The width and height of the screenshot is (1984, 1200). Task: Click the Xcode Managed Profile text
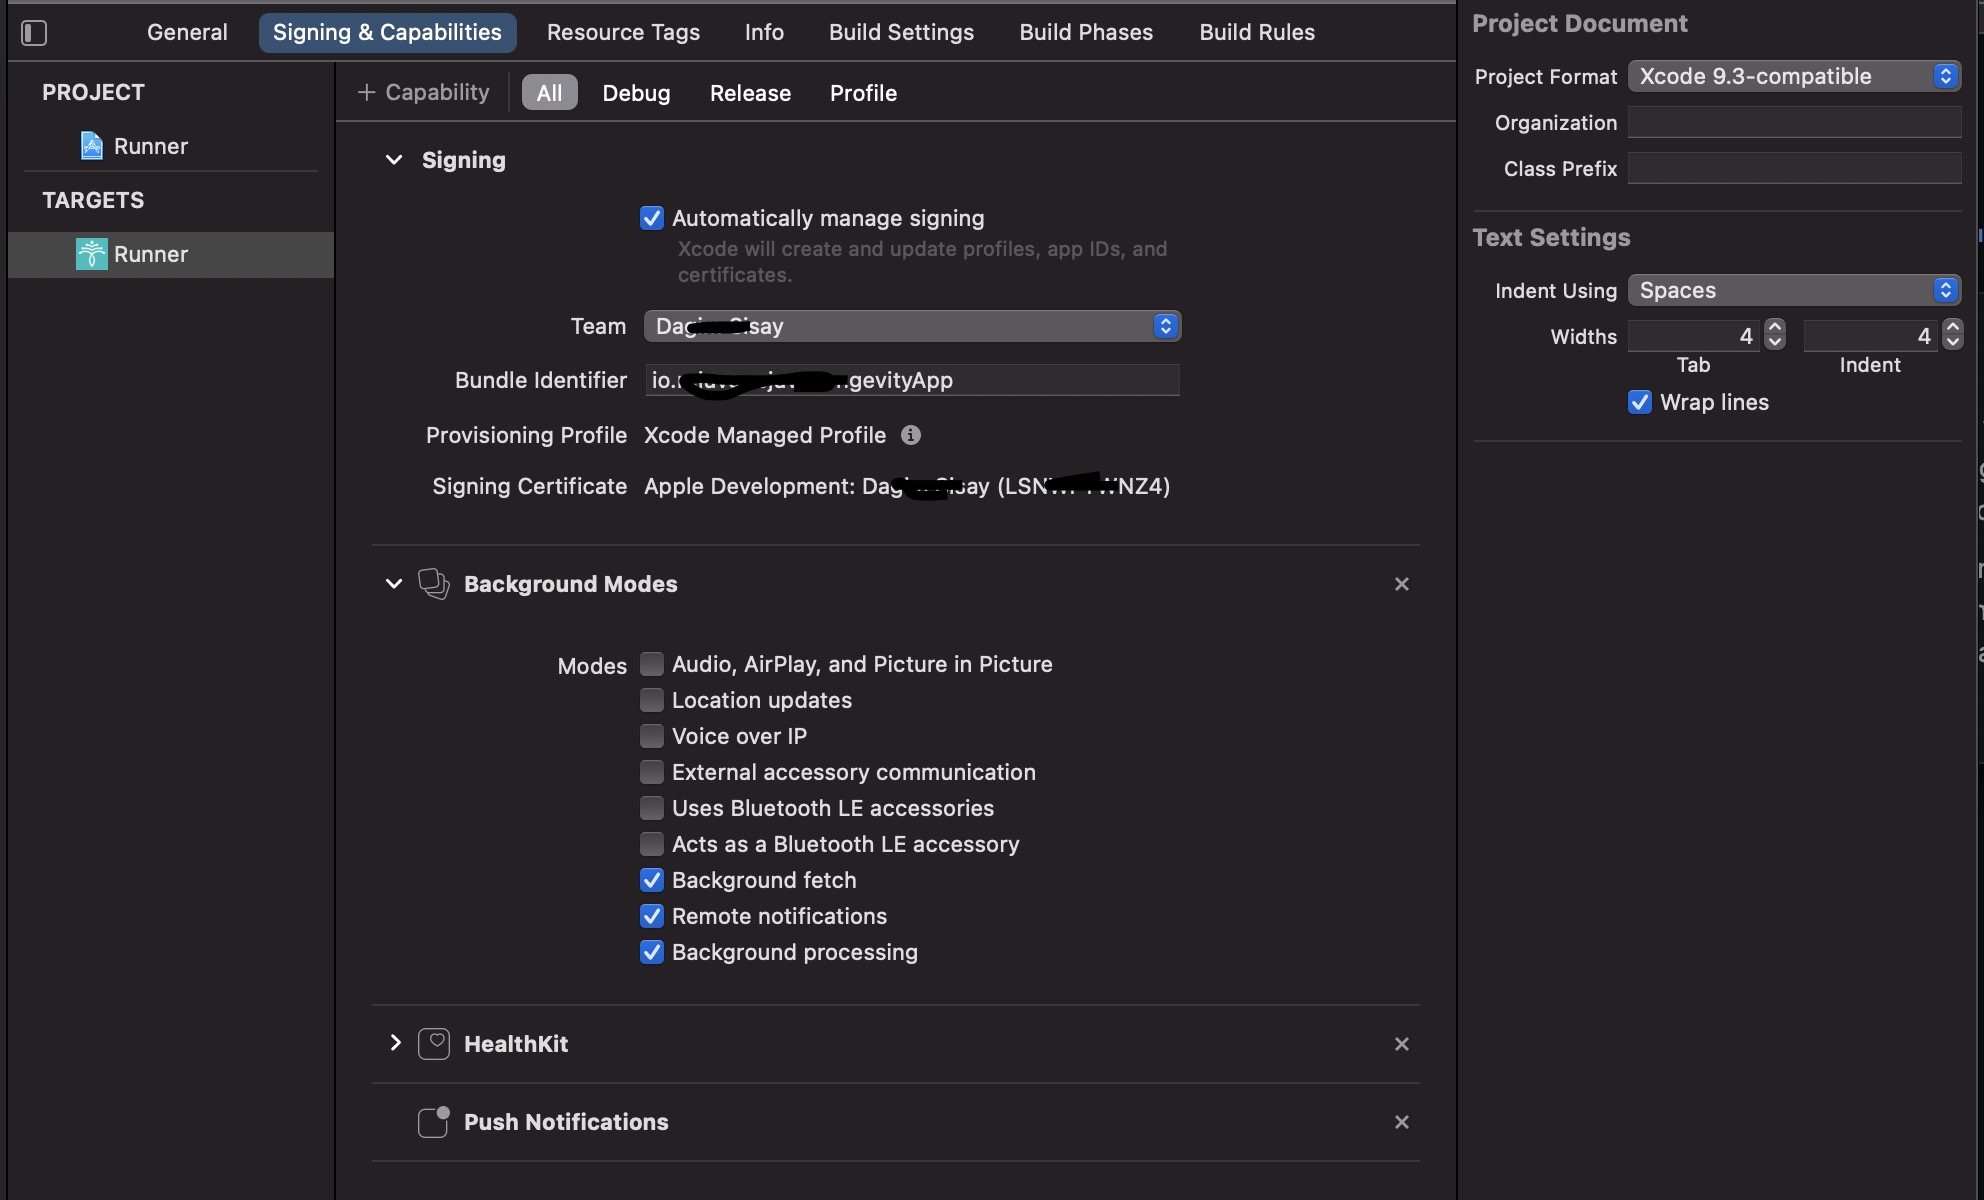tap(765, 435)
